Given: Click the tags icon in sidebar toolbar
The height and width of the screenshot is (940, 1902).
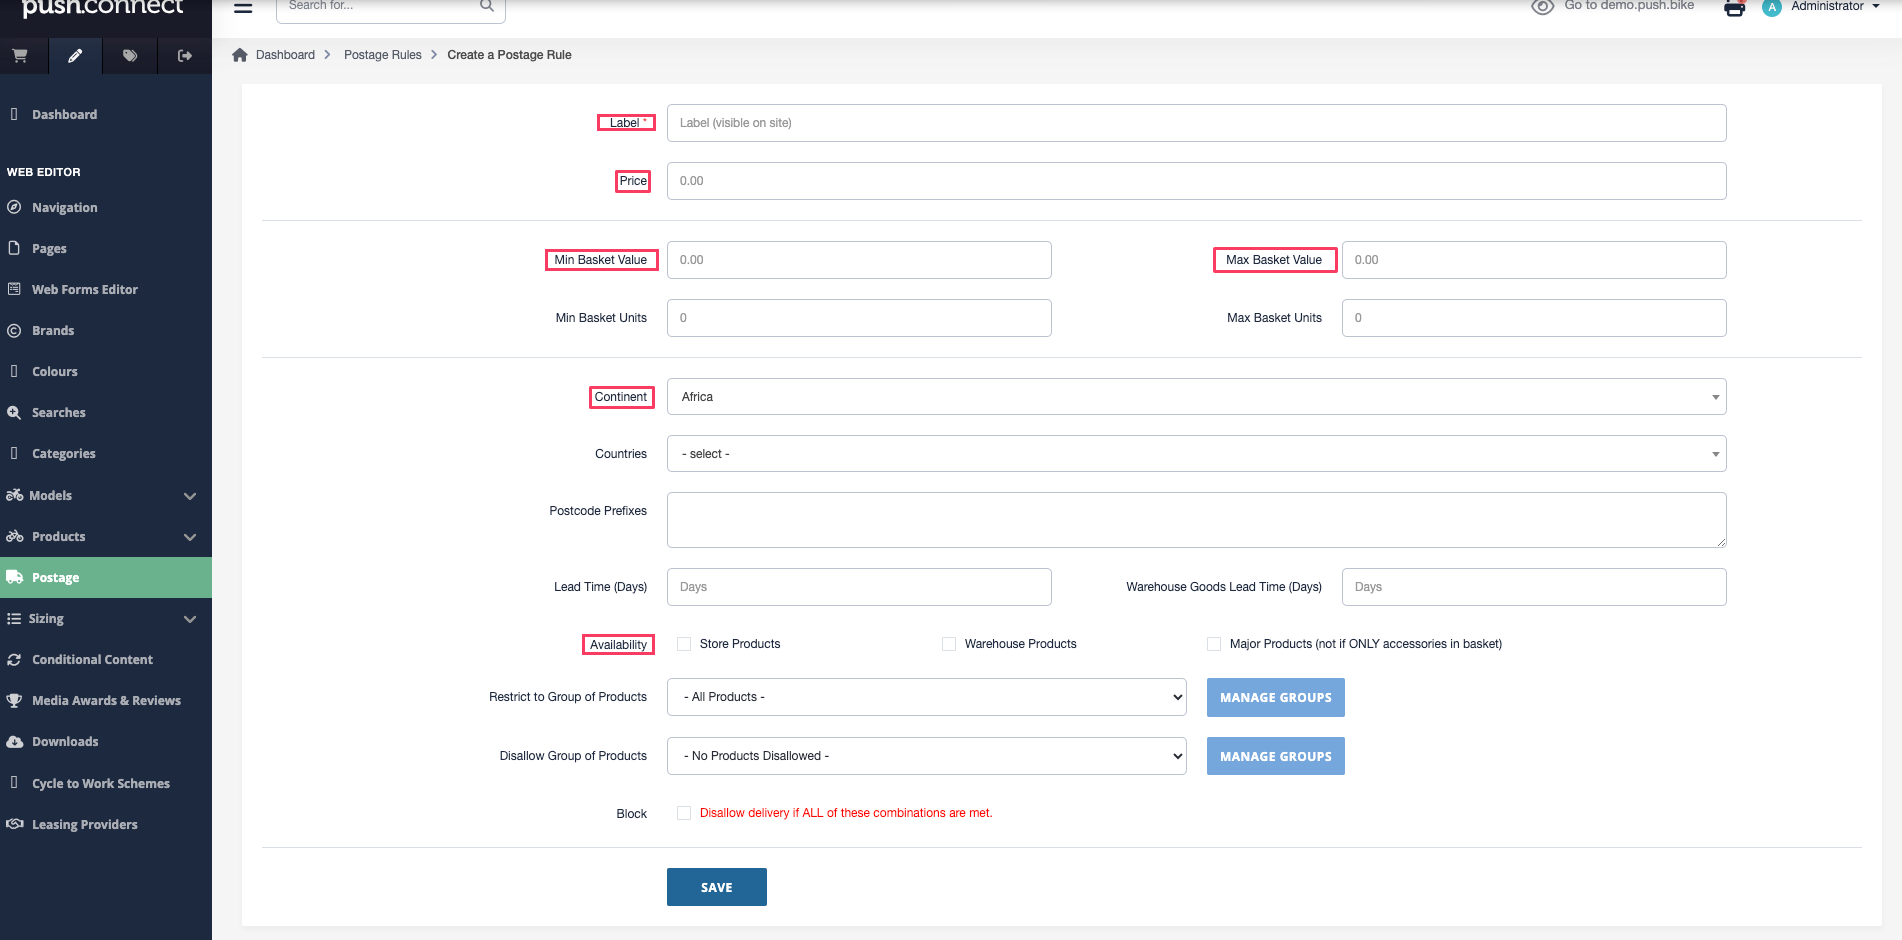Looking at the screenshot, I should click(x=130, y=56).
